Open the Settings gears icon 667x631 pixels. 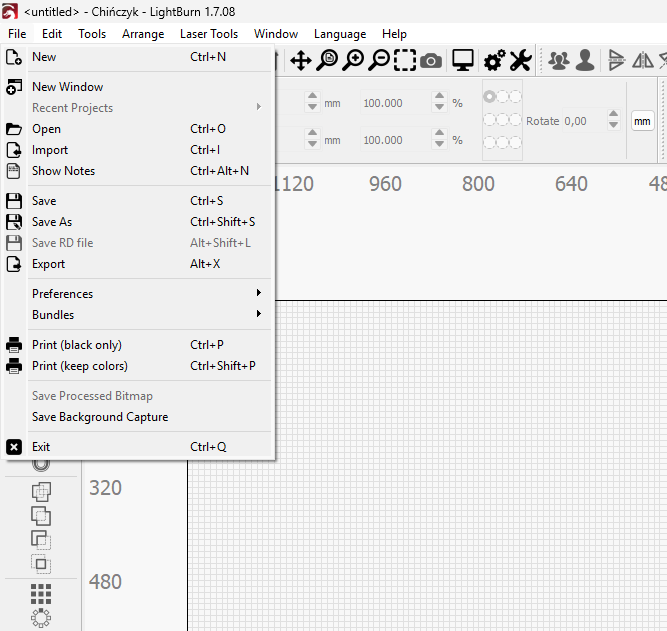click(494, 61)
